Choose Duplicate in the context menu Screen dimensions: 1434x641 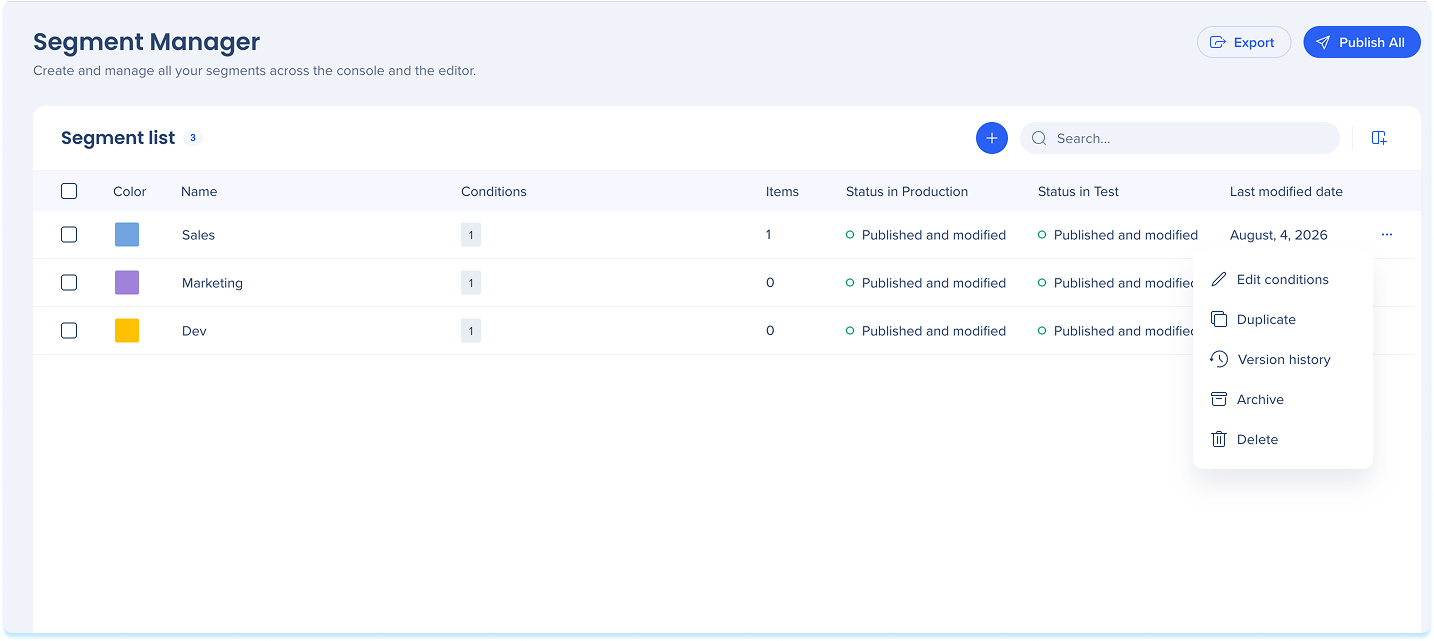tap(1283, 319)
